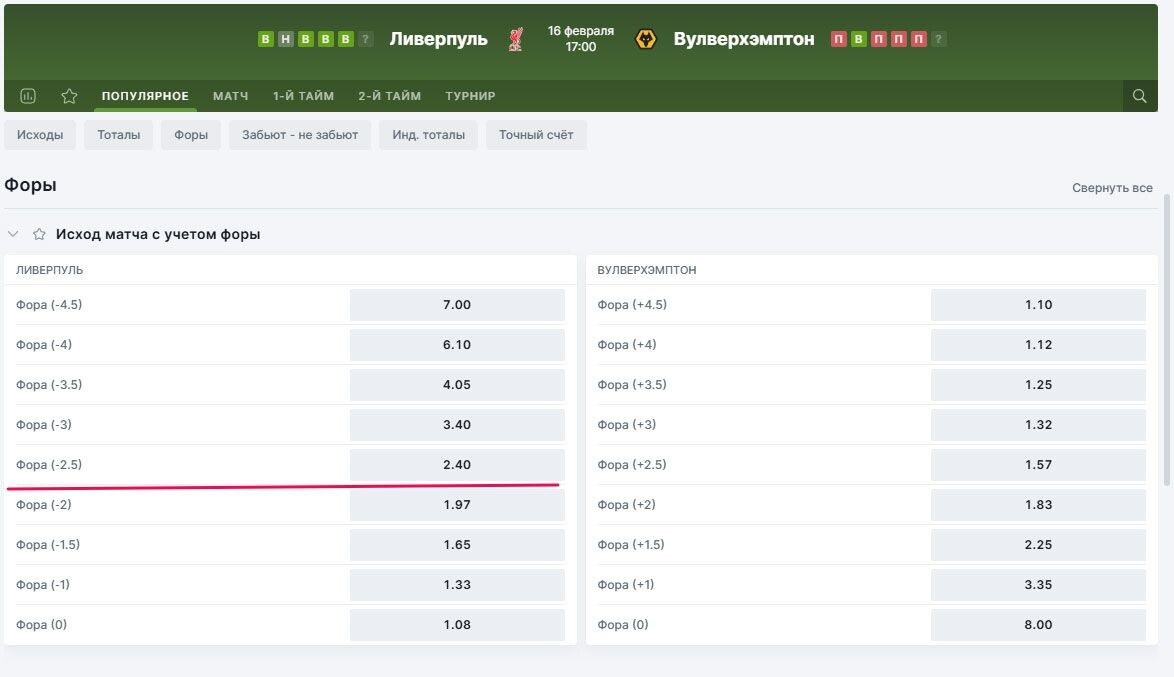Star the "Исход матча с учетом форы" market
Screen dimensions: 1174x677
click(x=39, y=234)
